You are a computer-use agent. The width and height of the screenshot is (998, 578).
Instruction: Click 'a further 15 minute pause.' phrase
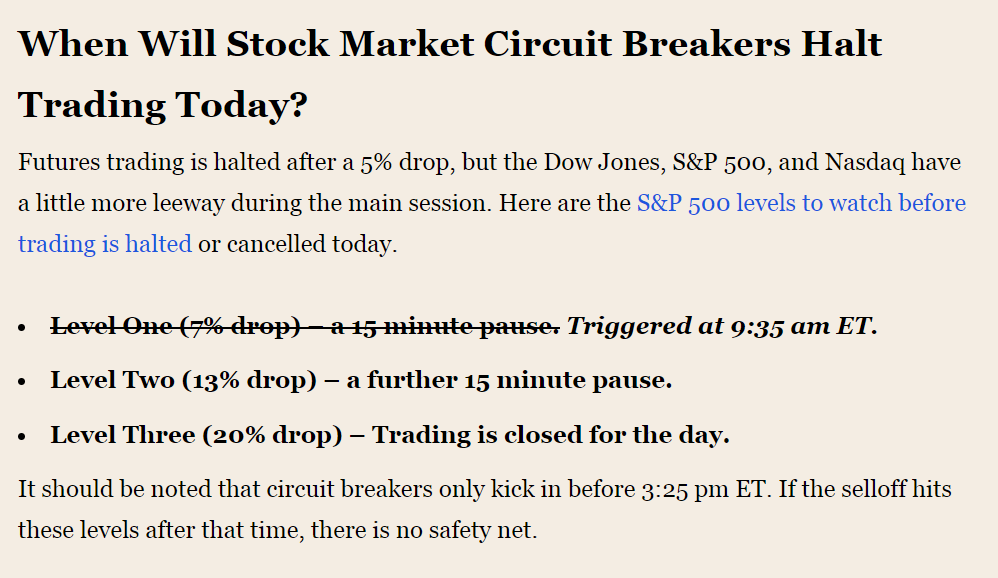coord(509,380)
